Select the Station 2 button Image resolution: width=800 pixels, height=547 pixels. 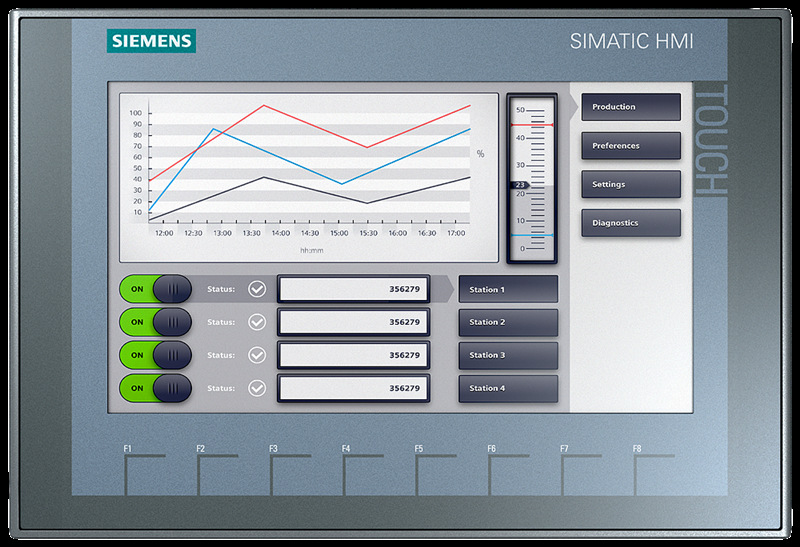click(x=508, y=322)
